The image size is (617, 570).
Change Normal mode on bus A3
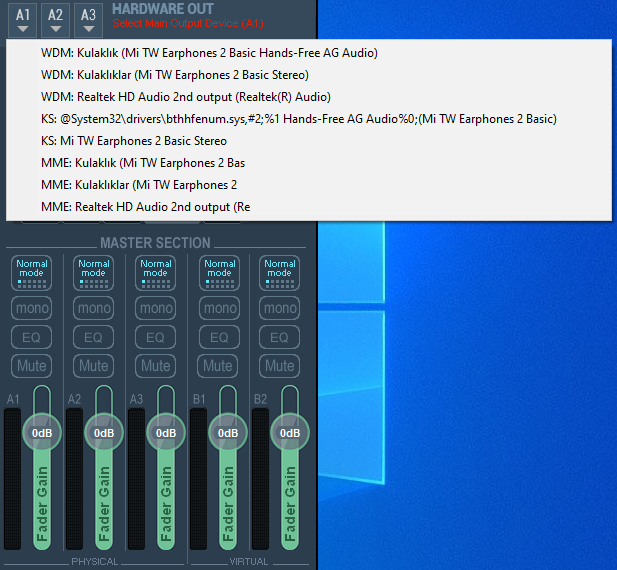tap(155, 273)
